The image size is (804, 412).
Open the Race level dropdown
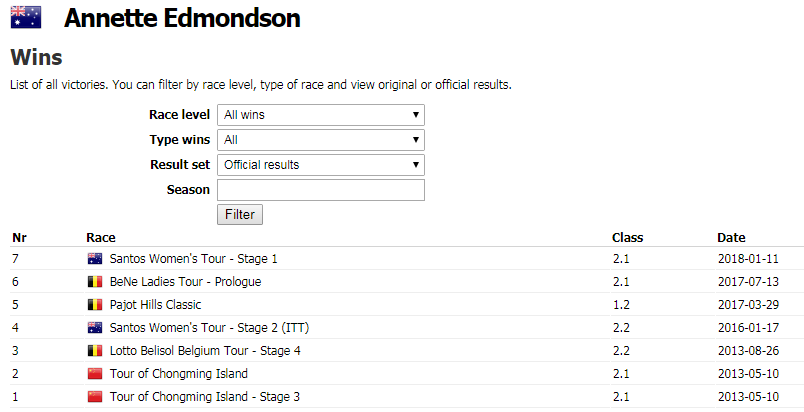(x=321, y=115)
